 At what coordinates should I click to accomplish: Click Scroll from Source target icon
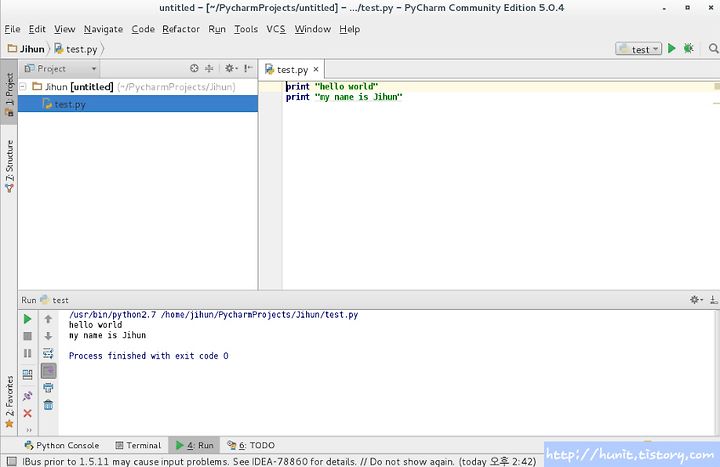194,68
